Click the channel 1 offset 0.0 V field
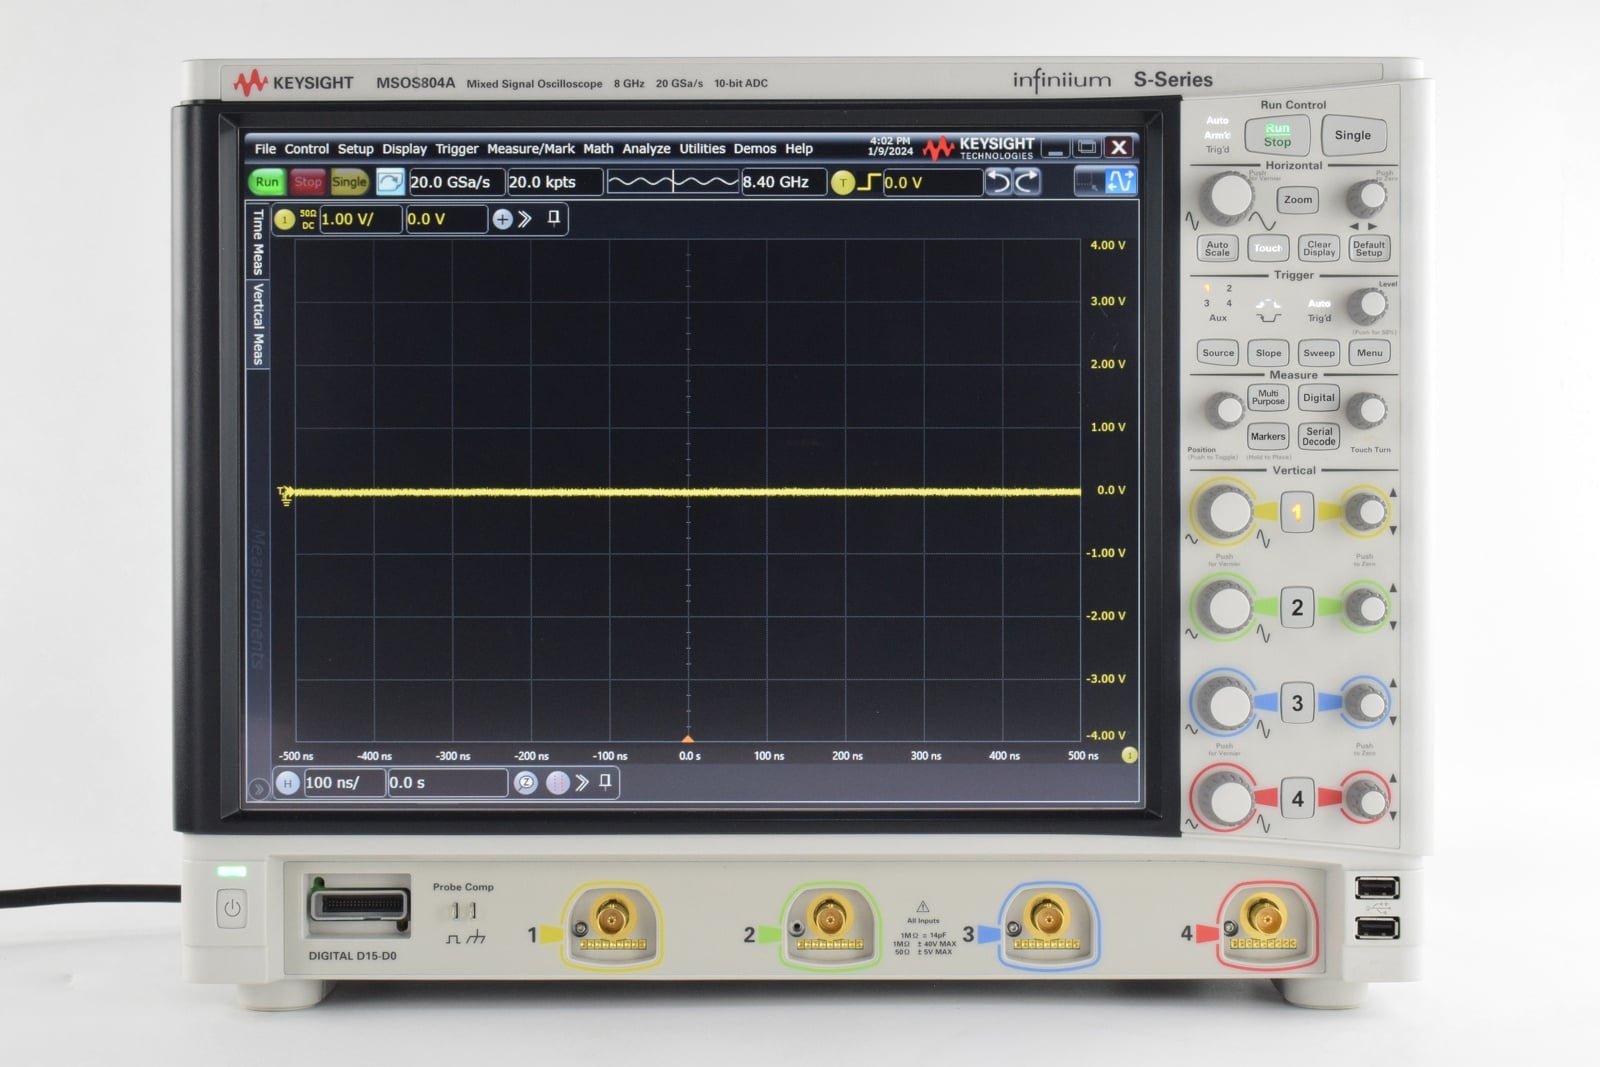The image size is (1600, 1067). click(x=446, y=219)
